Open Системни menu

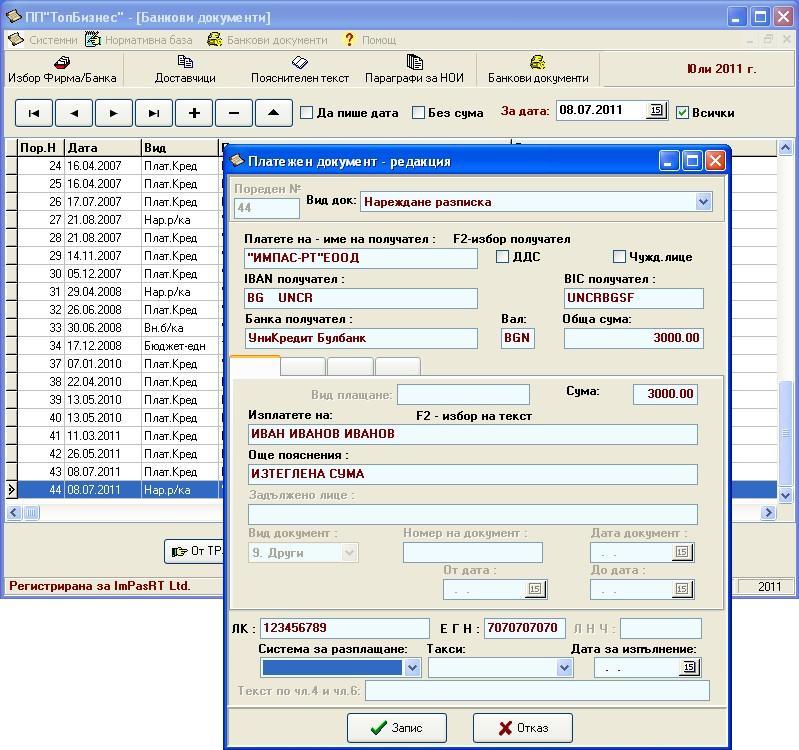(53, 40)
